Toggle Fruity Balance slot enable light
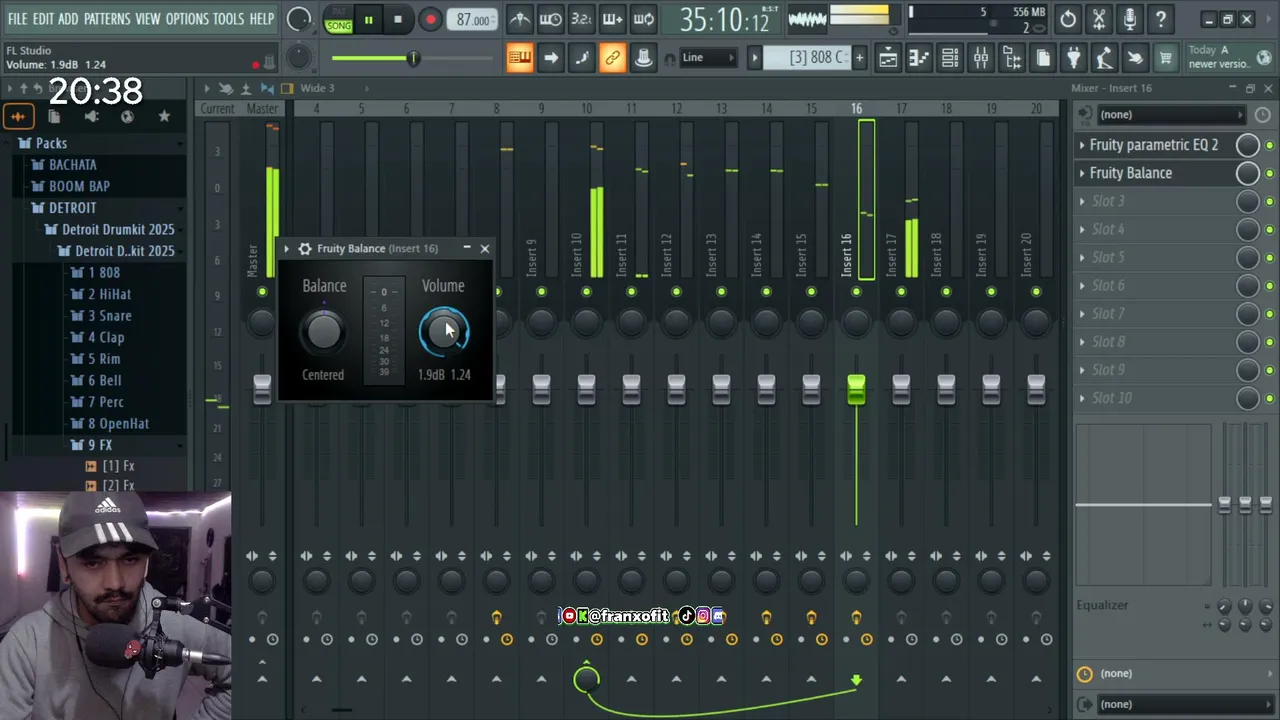This screenshot has width=1280, height=720. (x=1269, y=173)
